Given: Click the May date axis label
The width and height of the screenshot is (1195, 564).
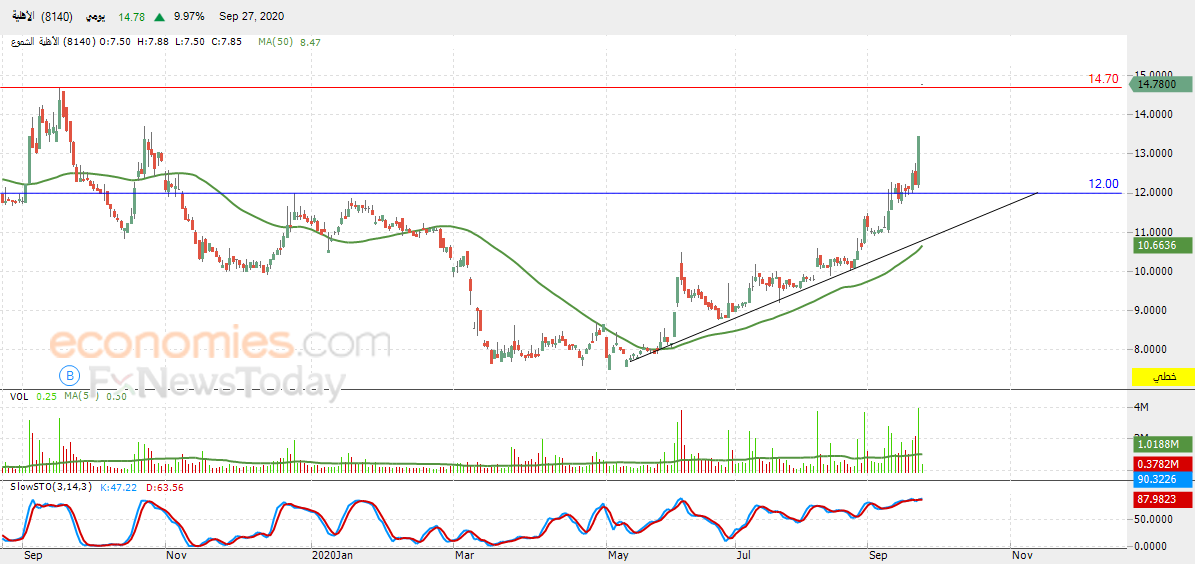Looking at the screenshot, I should click(x=618, y=556).
